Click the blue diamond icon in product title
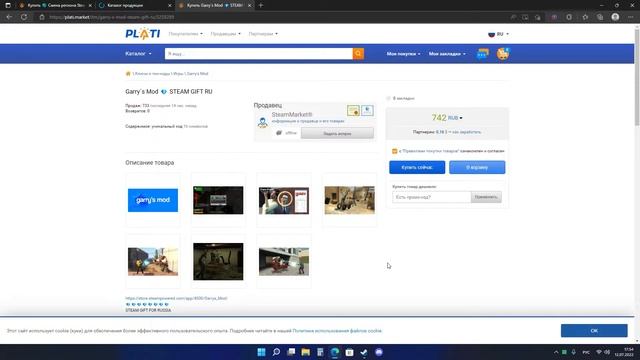This screenshot has height=360, width=640. click(x=164, y=92)
